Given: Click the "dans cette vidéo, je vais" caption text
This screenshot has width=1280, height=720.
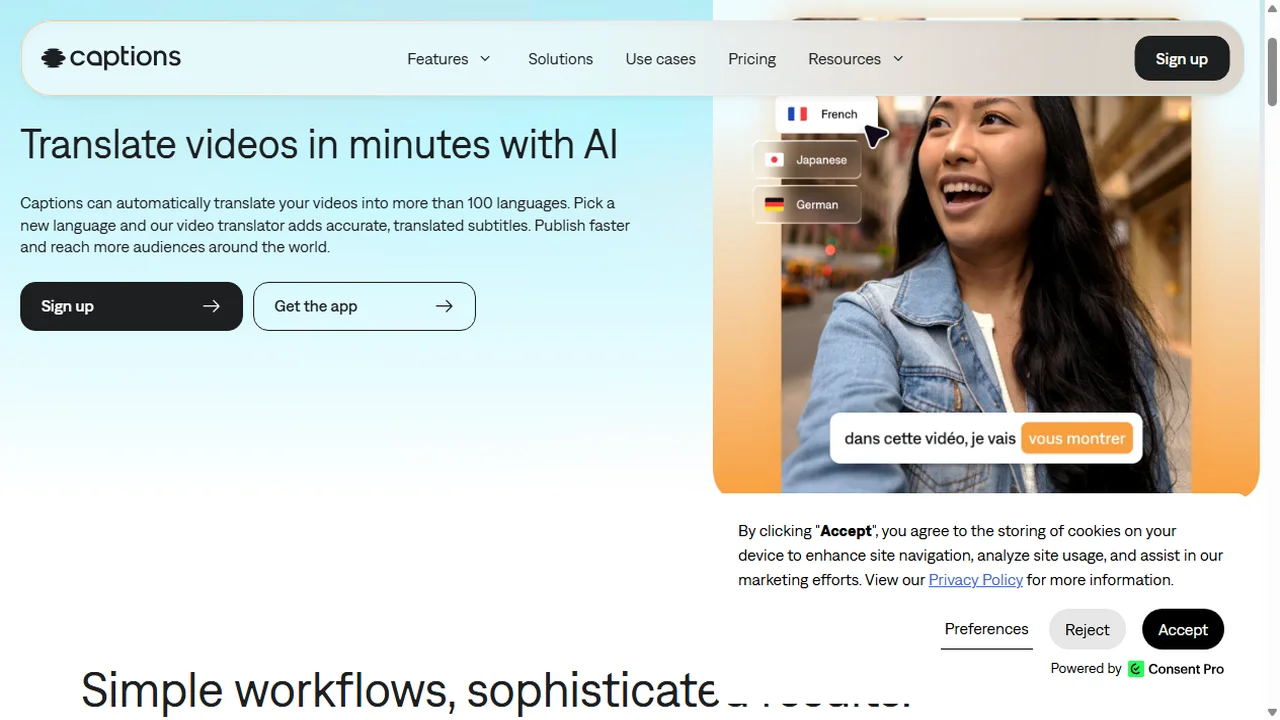Looking at the screenshot, I should 930,438.
